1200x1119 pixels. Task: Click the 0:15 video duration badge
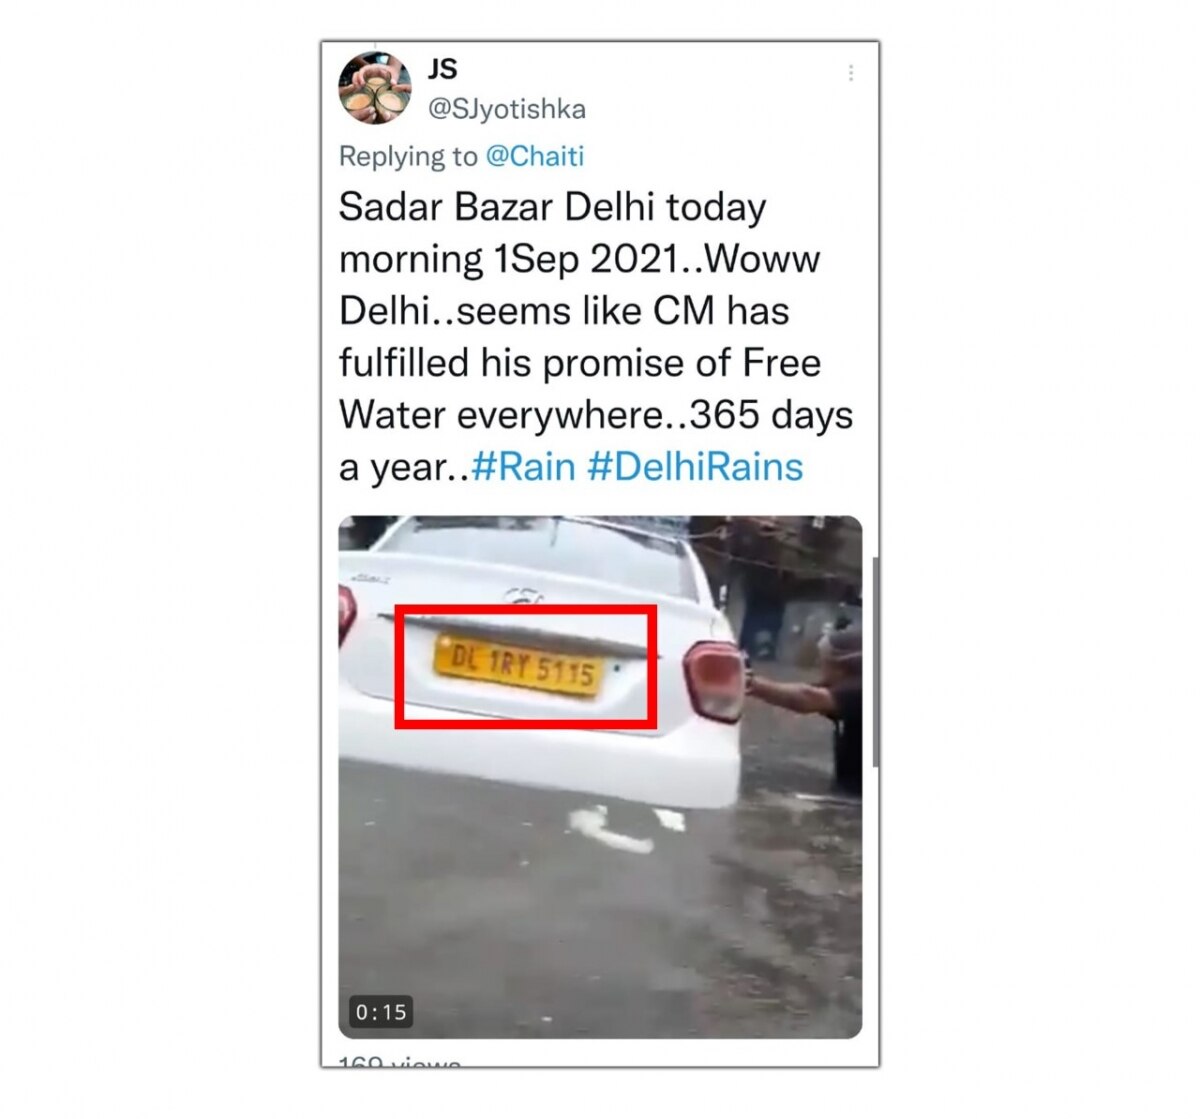point(381,1012)
